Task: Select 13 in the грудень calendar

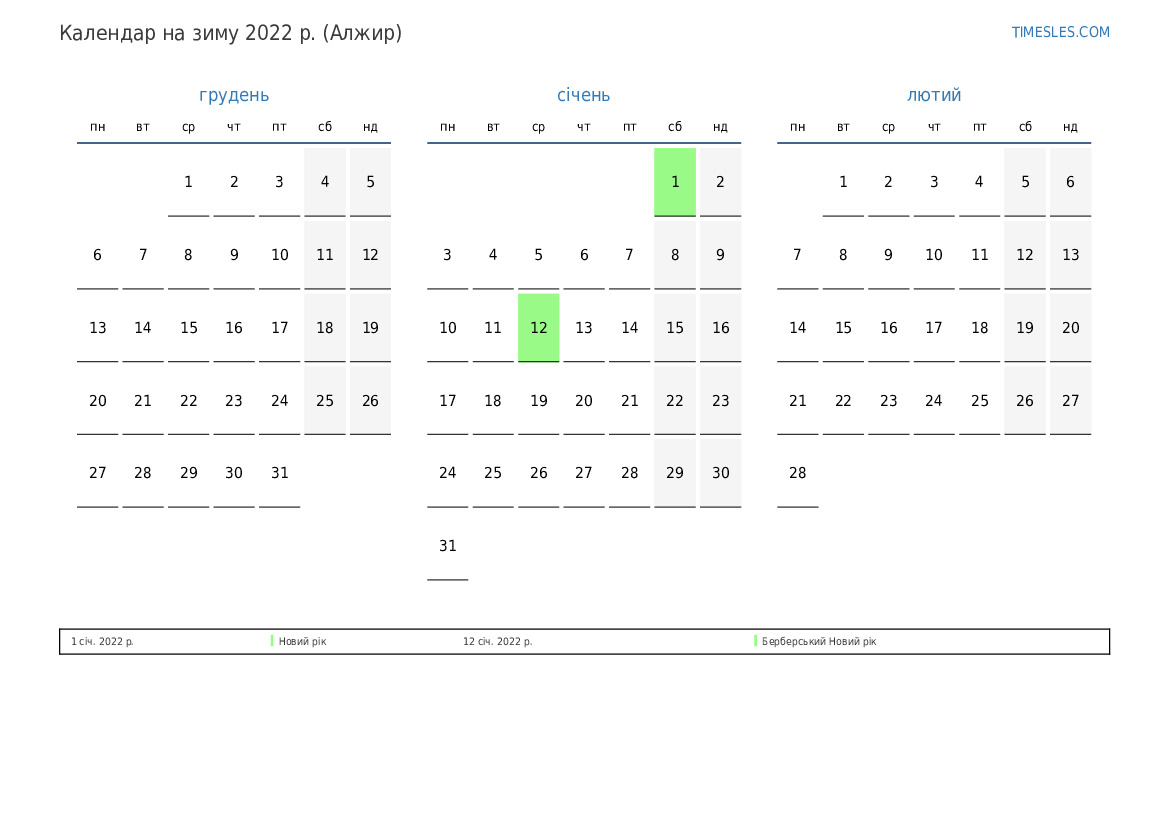Action: [x=98, y=328]
